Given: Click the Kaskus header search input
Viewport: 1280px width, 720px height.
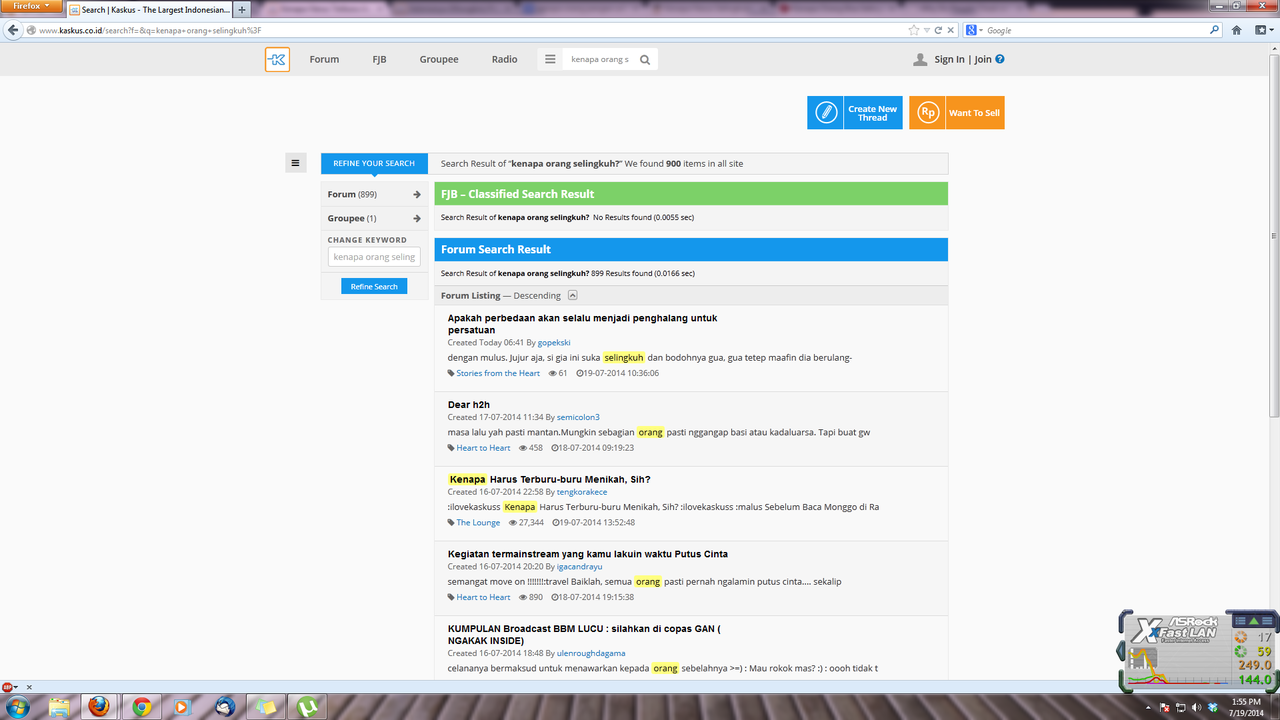Looking at the screenshot, I should 600,60.
